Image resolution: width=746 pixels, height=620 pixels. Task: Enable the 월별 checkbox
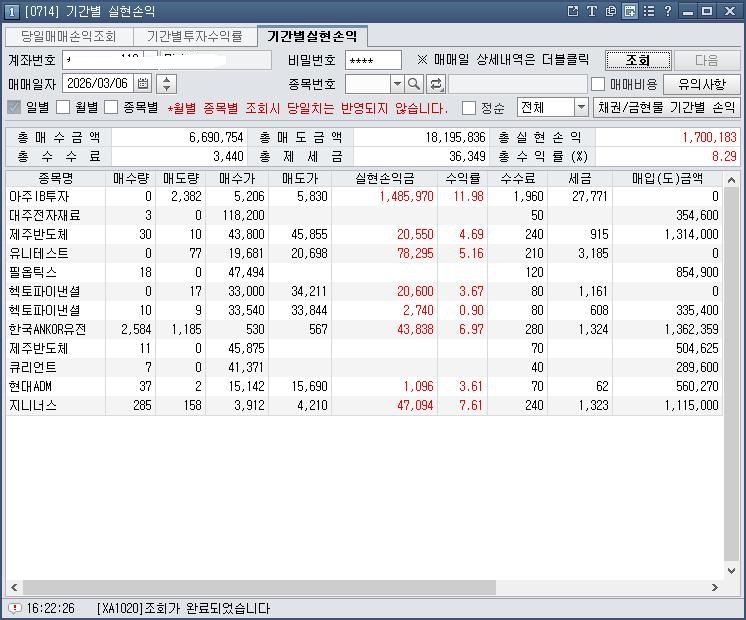[63, 107]
